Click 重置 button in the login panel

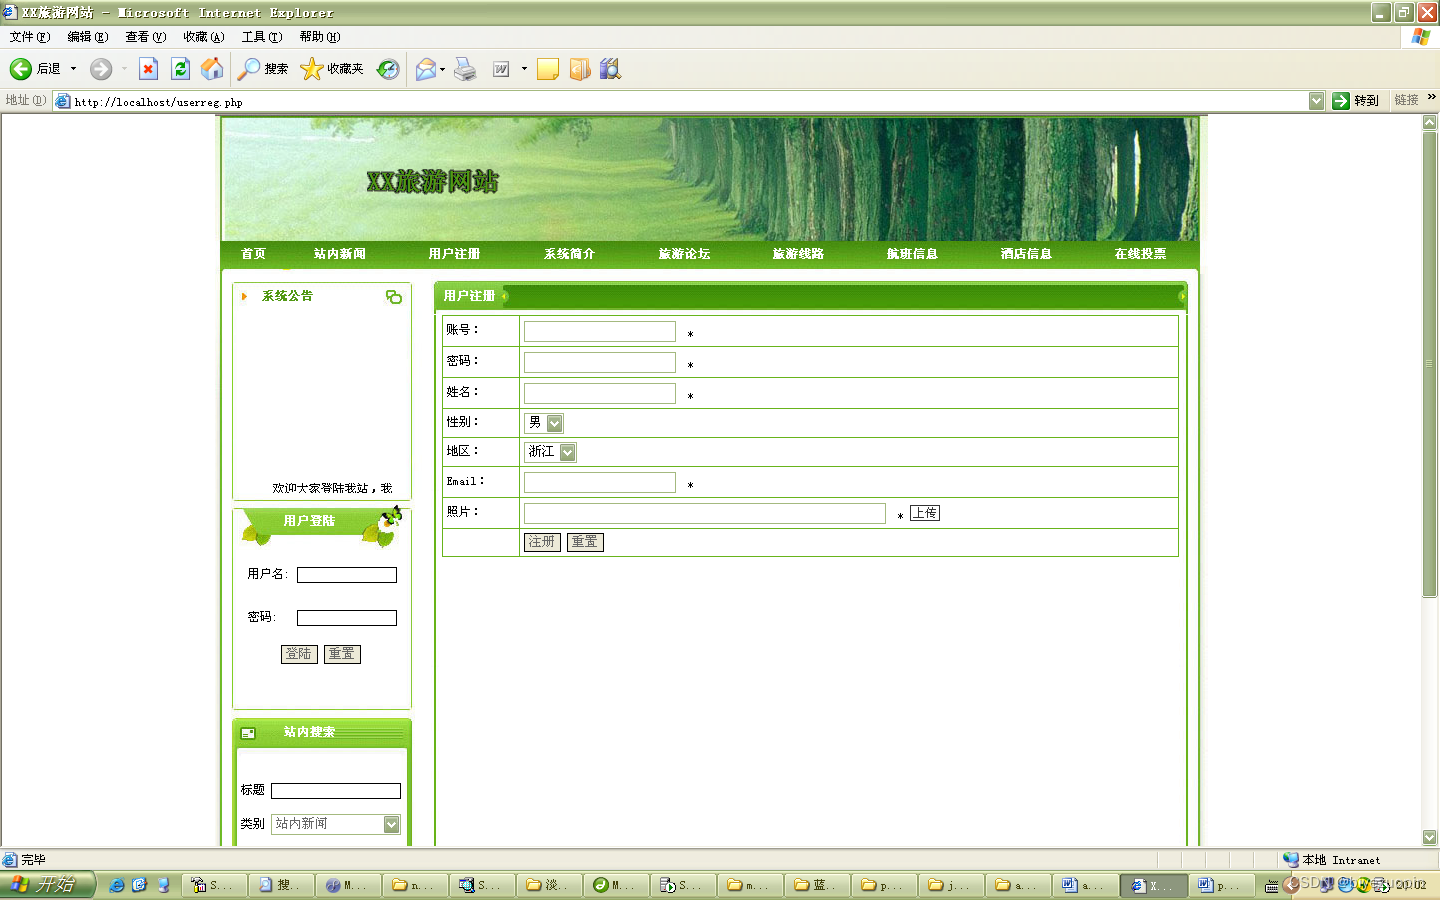[x=342, y=654]
